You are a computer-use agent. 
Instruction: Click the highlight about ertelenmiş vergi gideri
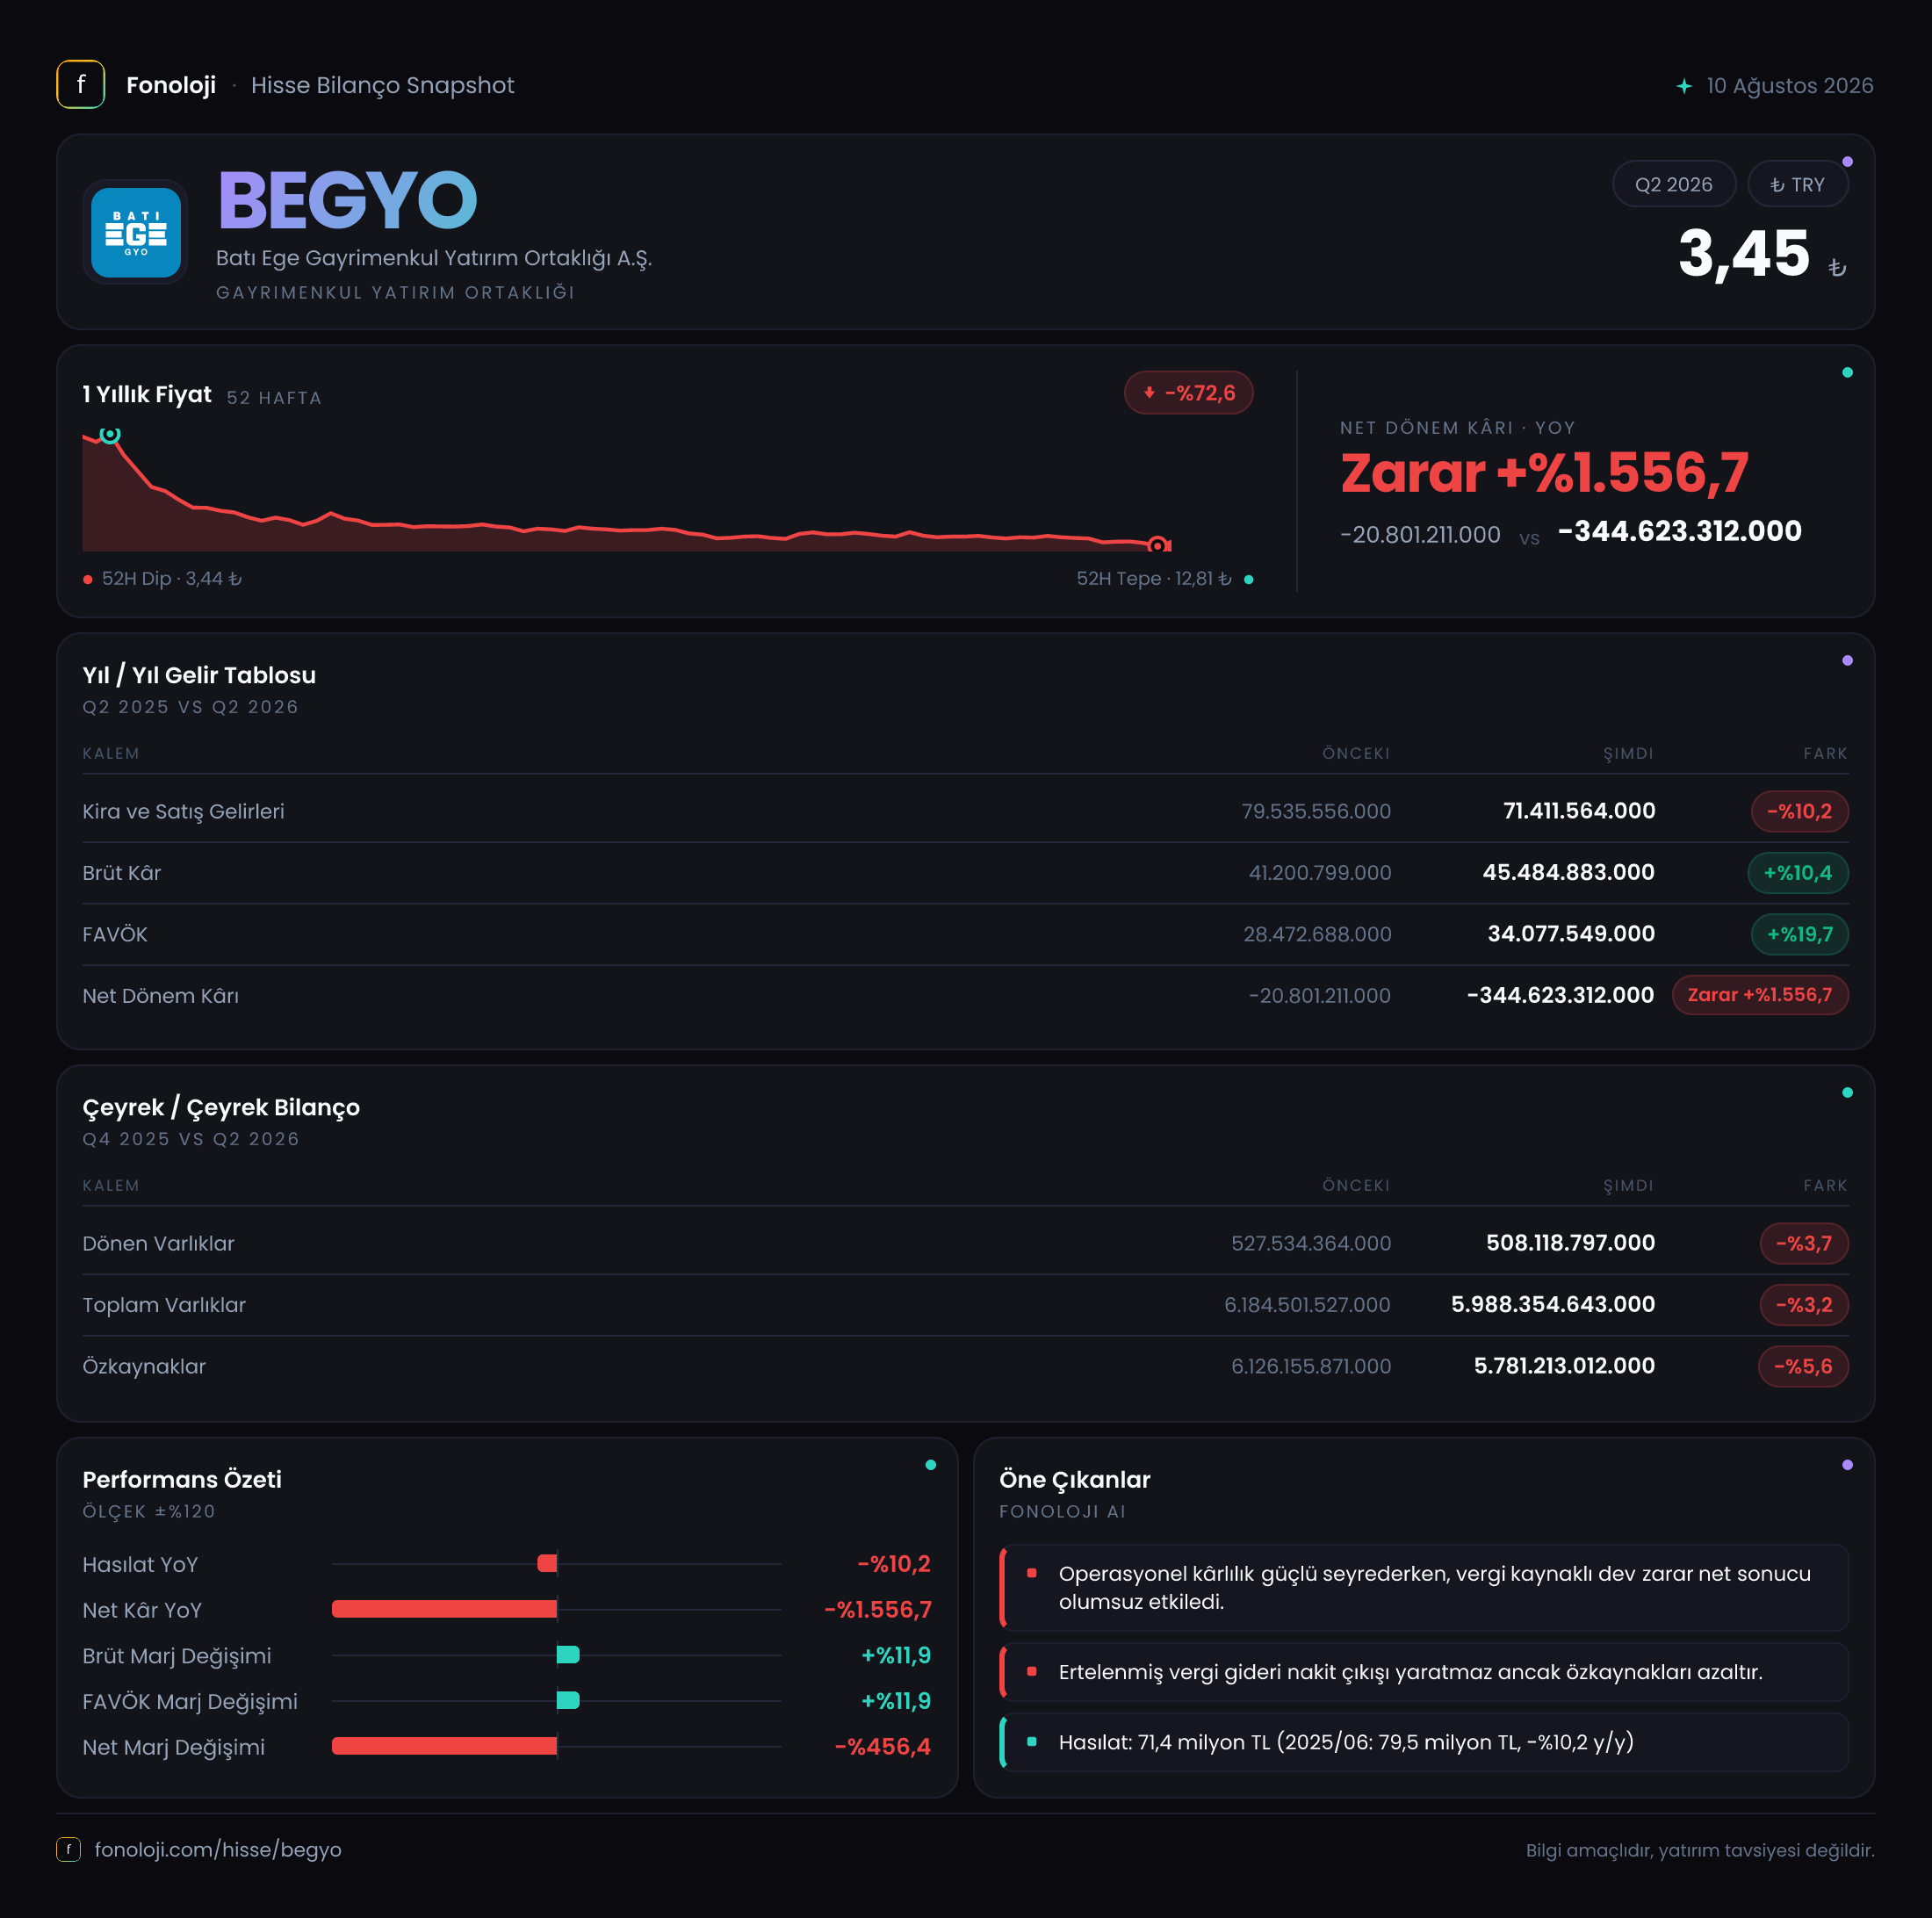pyautogui.click(x=1424, y=1672)
